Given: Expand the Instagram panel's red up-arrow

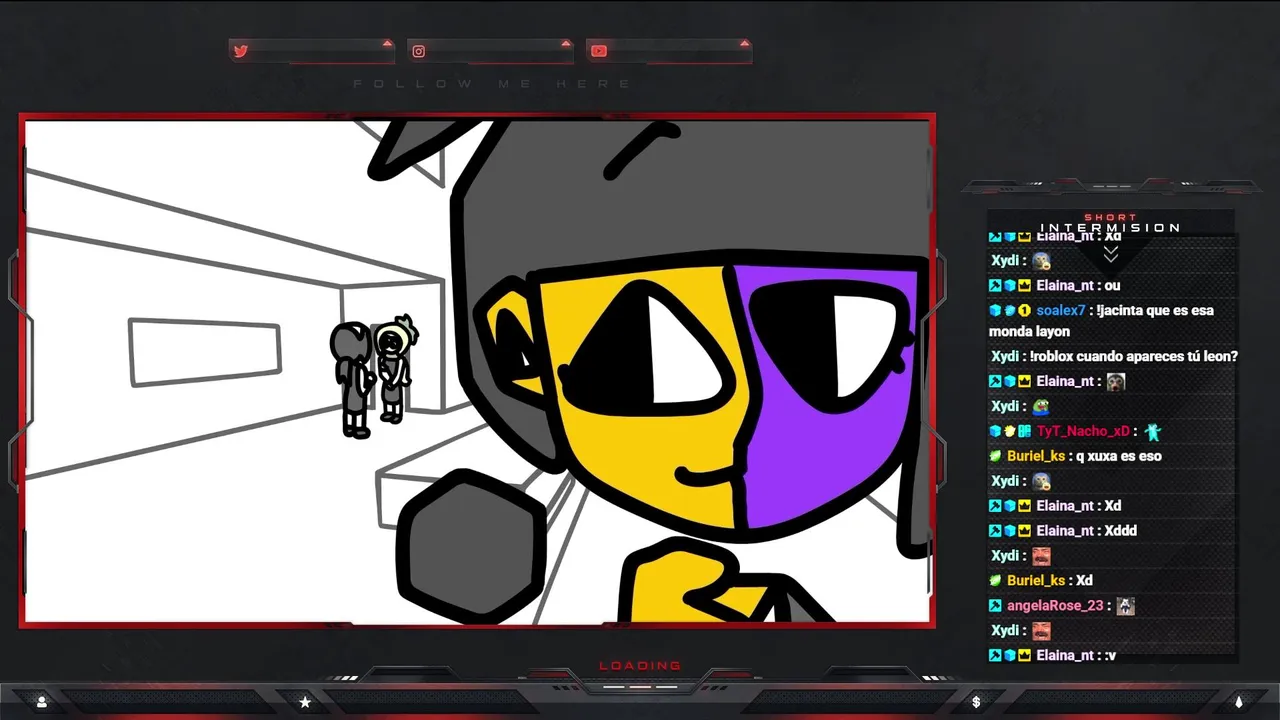Looking at the screenshot, I should [x=566, y=44].
